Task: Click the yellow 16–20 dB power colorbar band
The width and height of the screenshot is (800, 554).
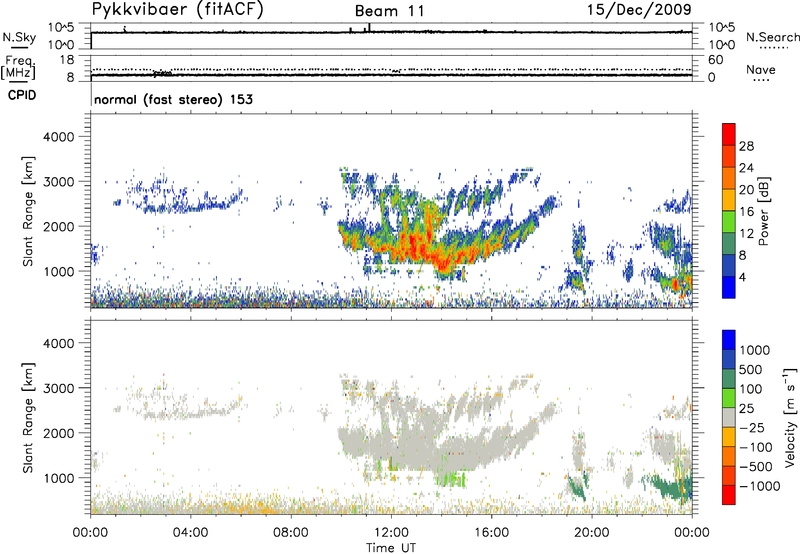Action: [729, 200]
